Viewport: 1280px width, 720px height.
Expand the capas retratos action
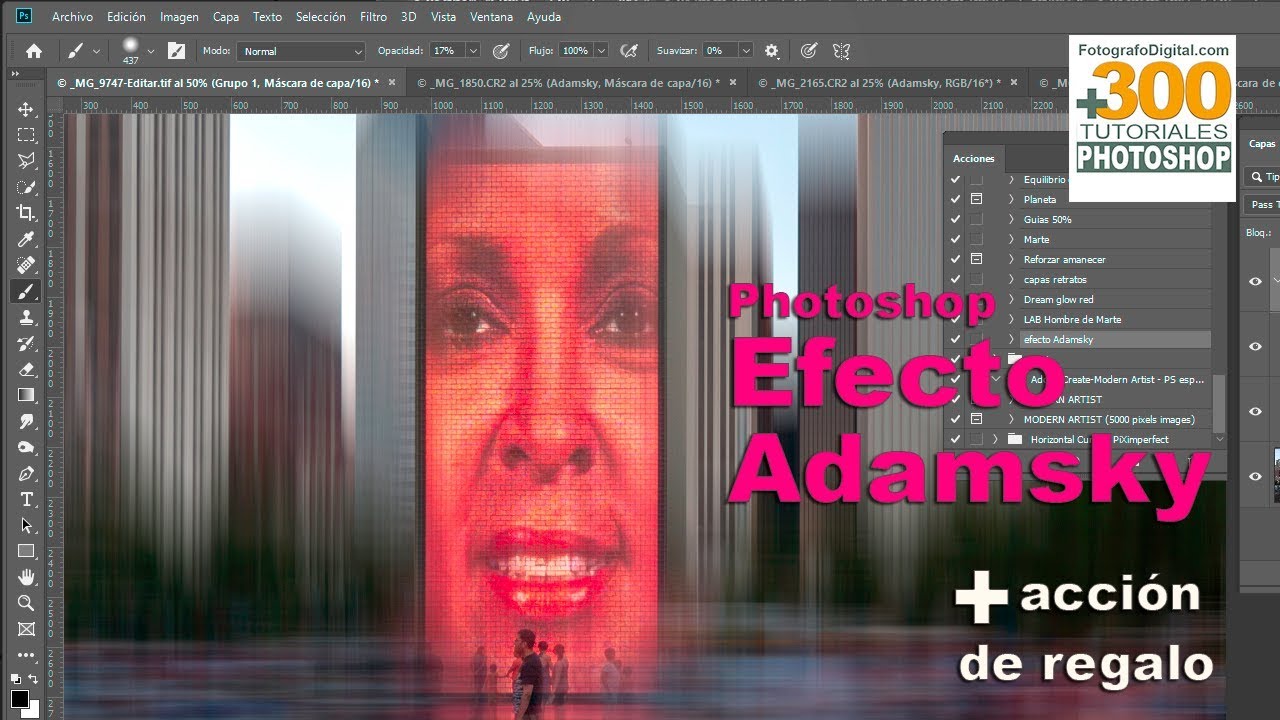(x=1011, y=280)
